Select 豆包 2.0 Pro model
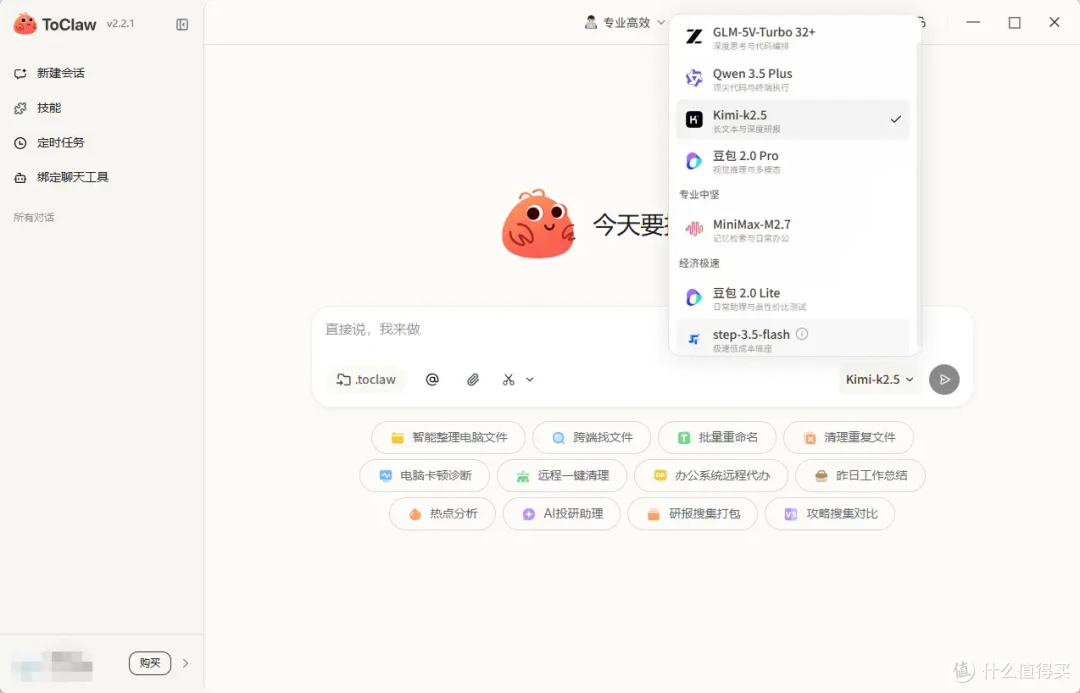This screenshot has width=1080, height=693. click(x=793, y=161)
